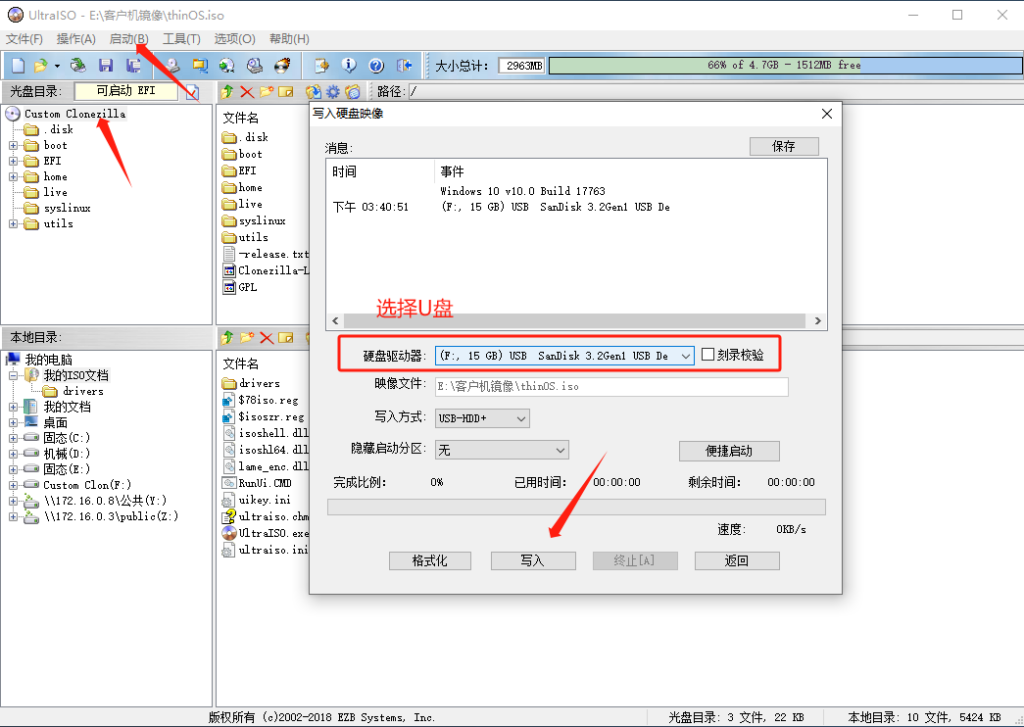Screen dimensions: 1024x727
Task: Click the 便捷启动 button
Action: click(x=729, y=451)
